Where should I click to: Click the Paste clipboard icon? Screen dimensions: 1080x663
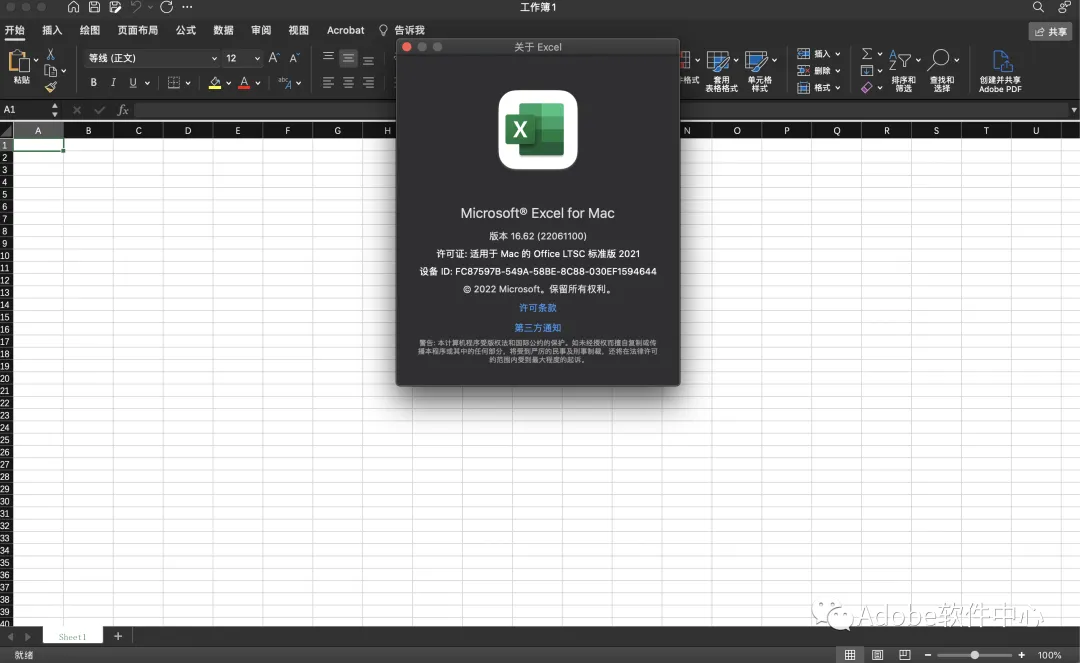click(x=18, y=62)
